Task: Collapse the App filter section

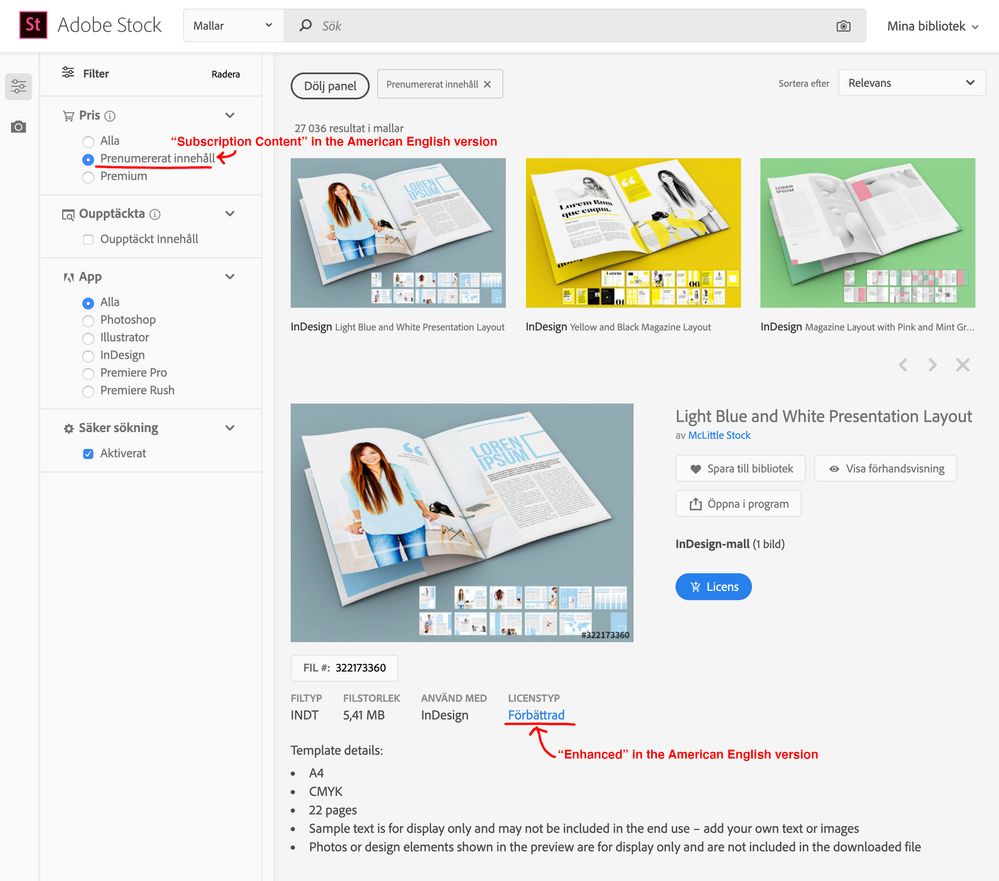Action: coord(230,276)
